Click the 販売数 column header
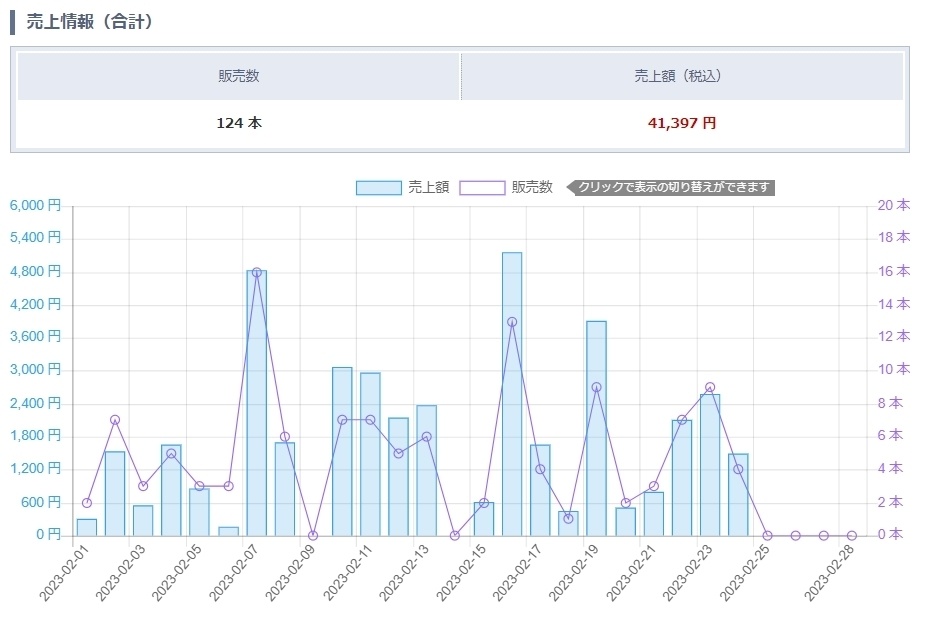The image size is (925, 623). (x=239, y=76)
